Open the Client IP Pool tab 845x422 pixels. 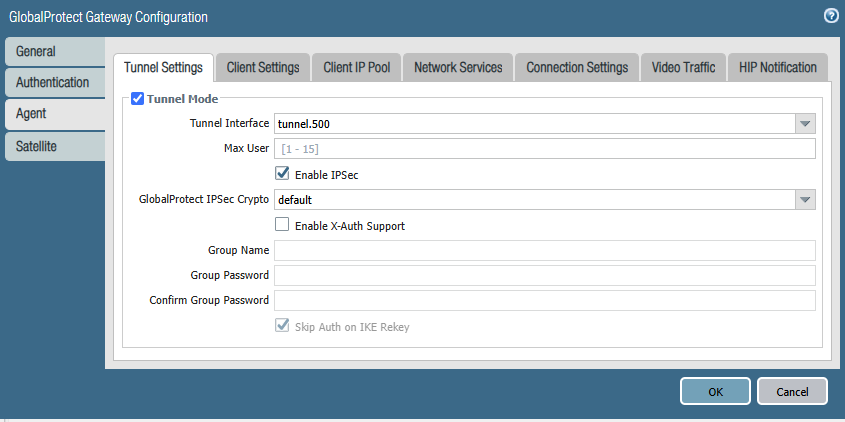(x=357, y=67)
